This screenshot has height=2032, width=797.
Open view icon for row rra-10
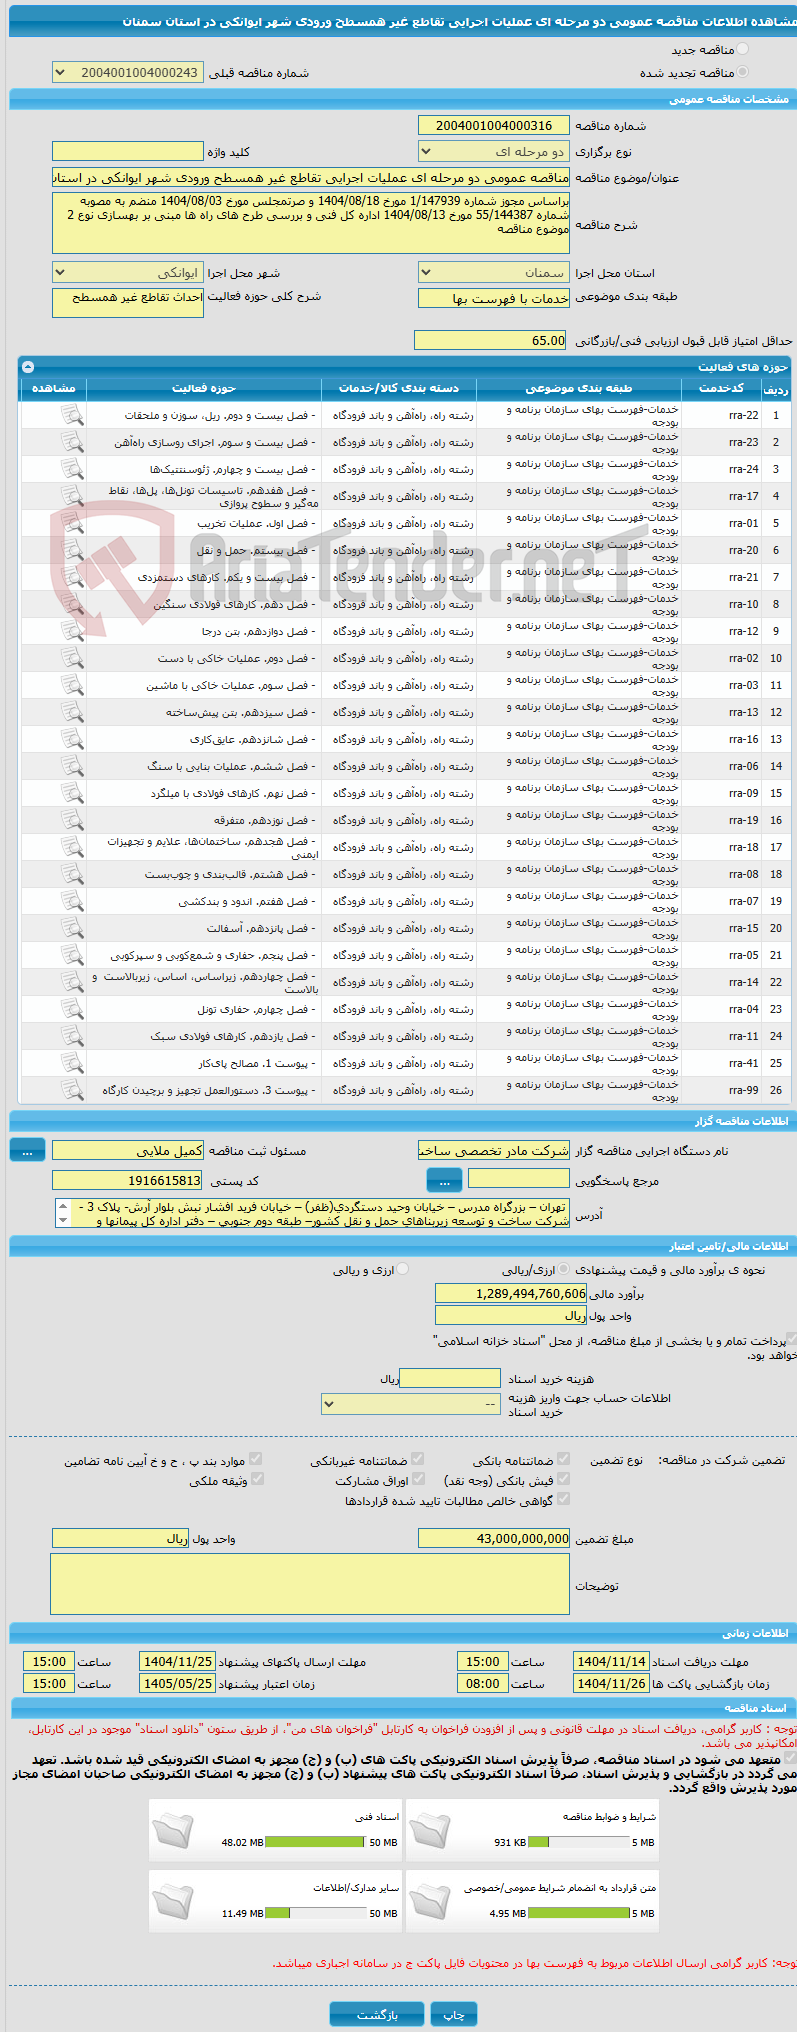click(72, 604)
